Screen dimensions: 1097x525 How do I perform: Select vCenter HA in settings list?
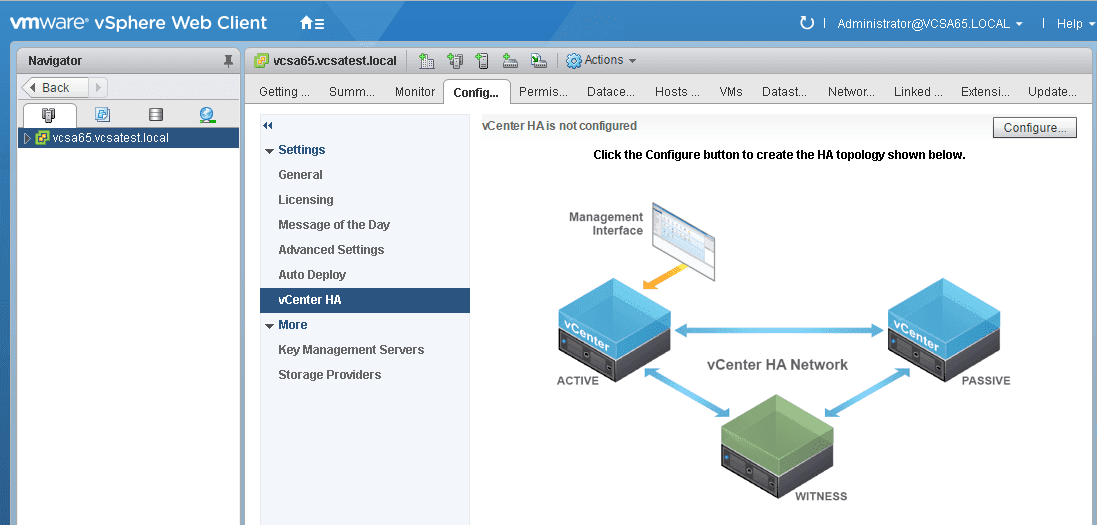click(x=365, y=300)
